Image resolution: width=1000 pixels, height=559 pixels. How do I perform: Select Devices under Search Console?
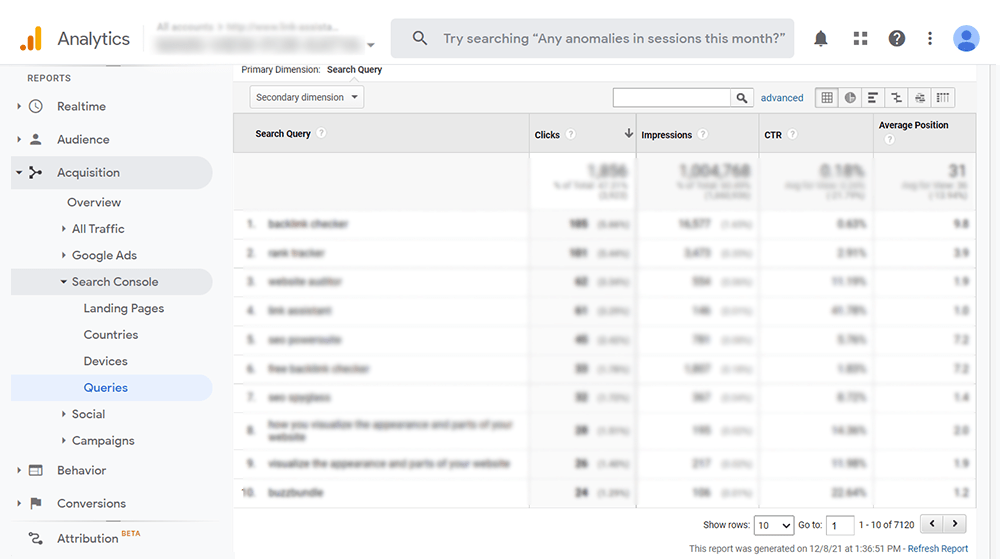coord(105,362)
